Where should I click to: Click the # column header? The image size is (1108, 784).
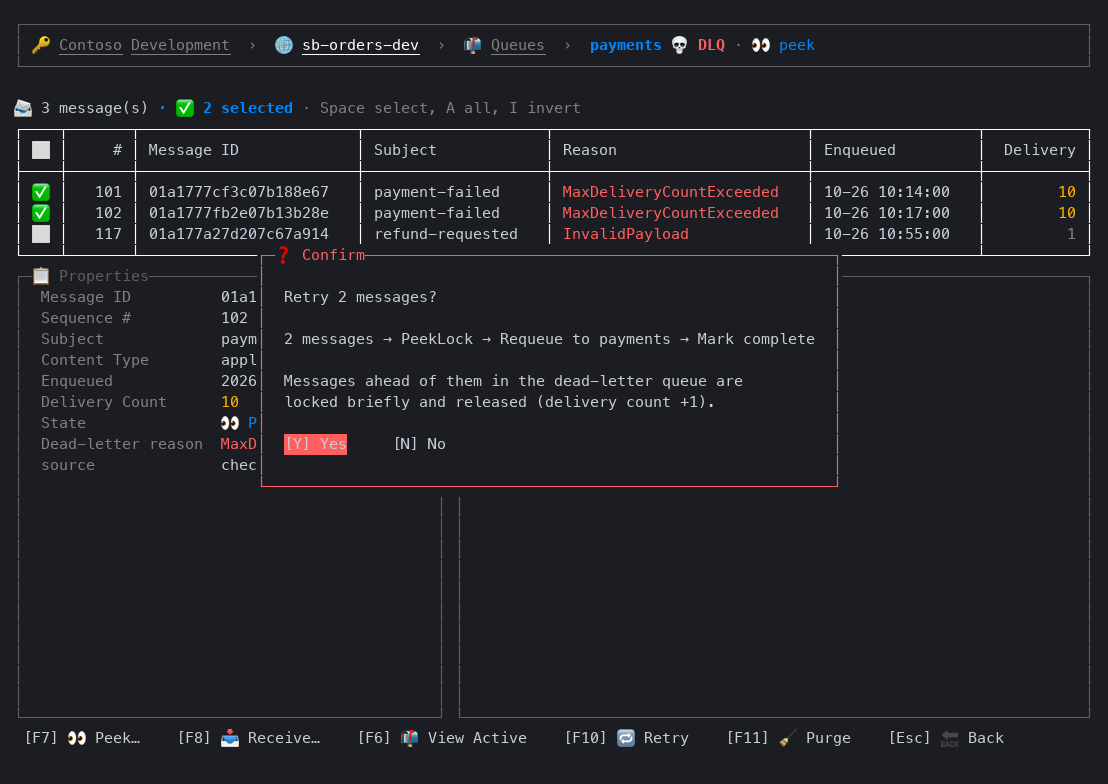[x=117, y=150]
